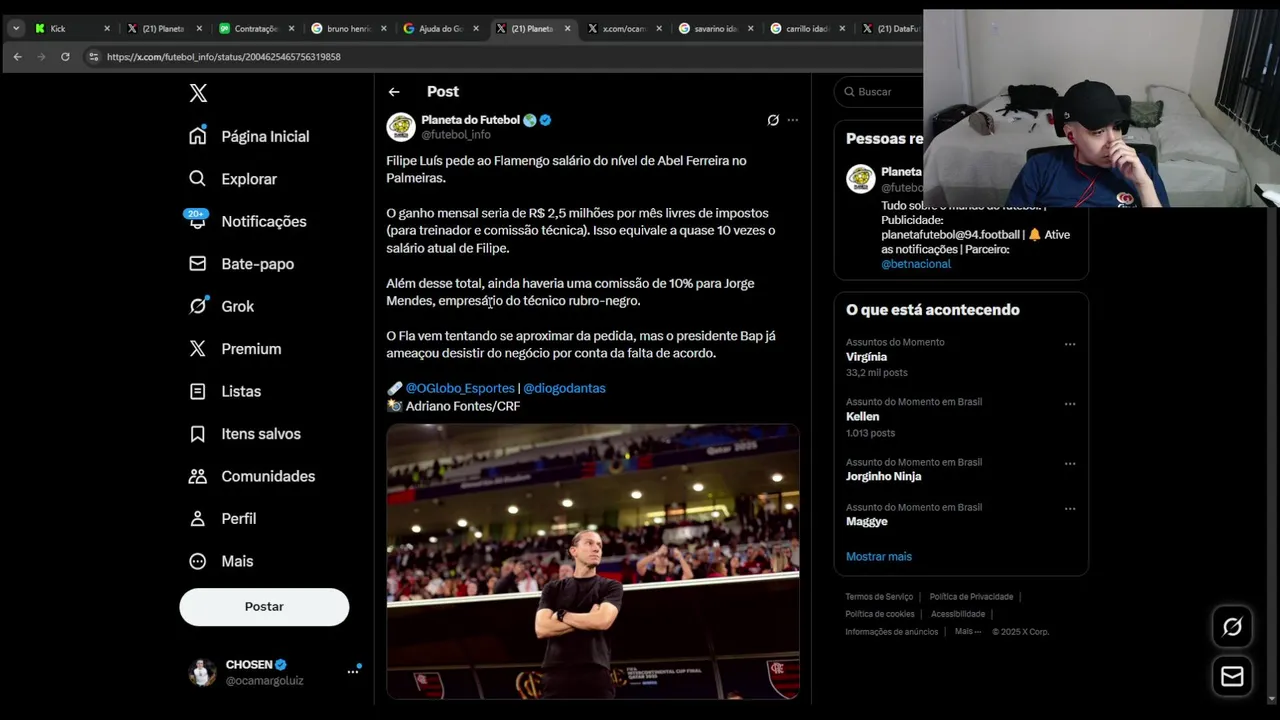This screenshot has height=720, width=1280.
Task: Open the X logo home icon
Action: coord(198,93)
